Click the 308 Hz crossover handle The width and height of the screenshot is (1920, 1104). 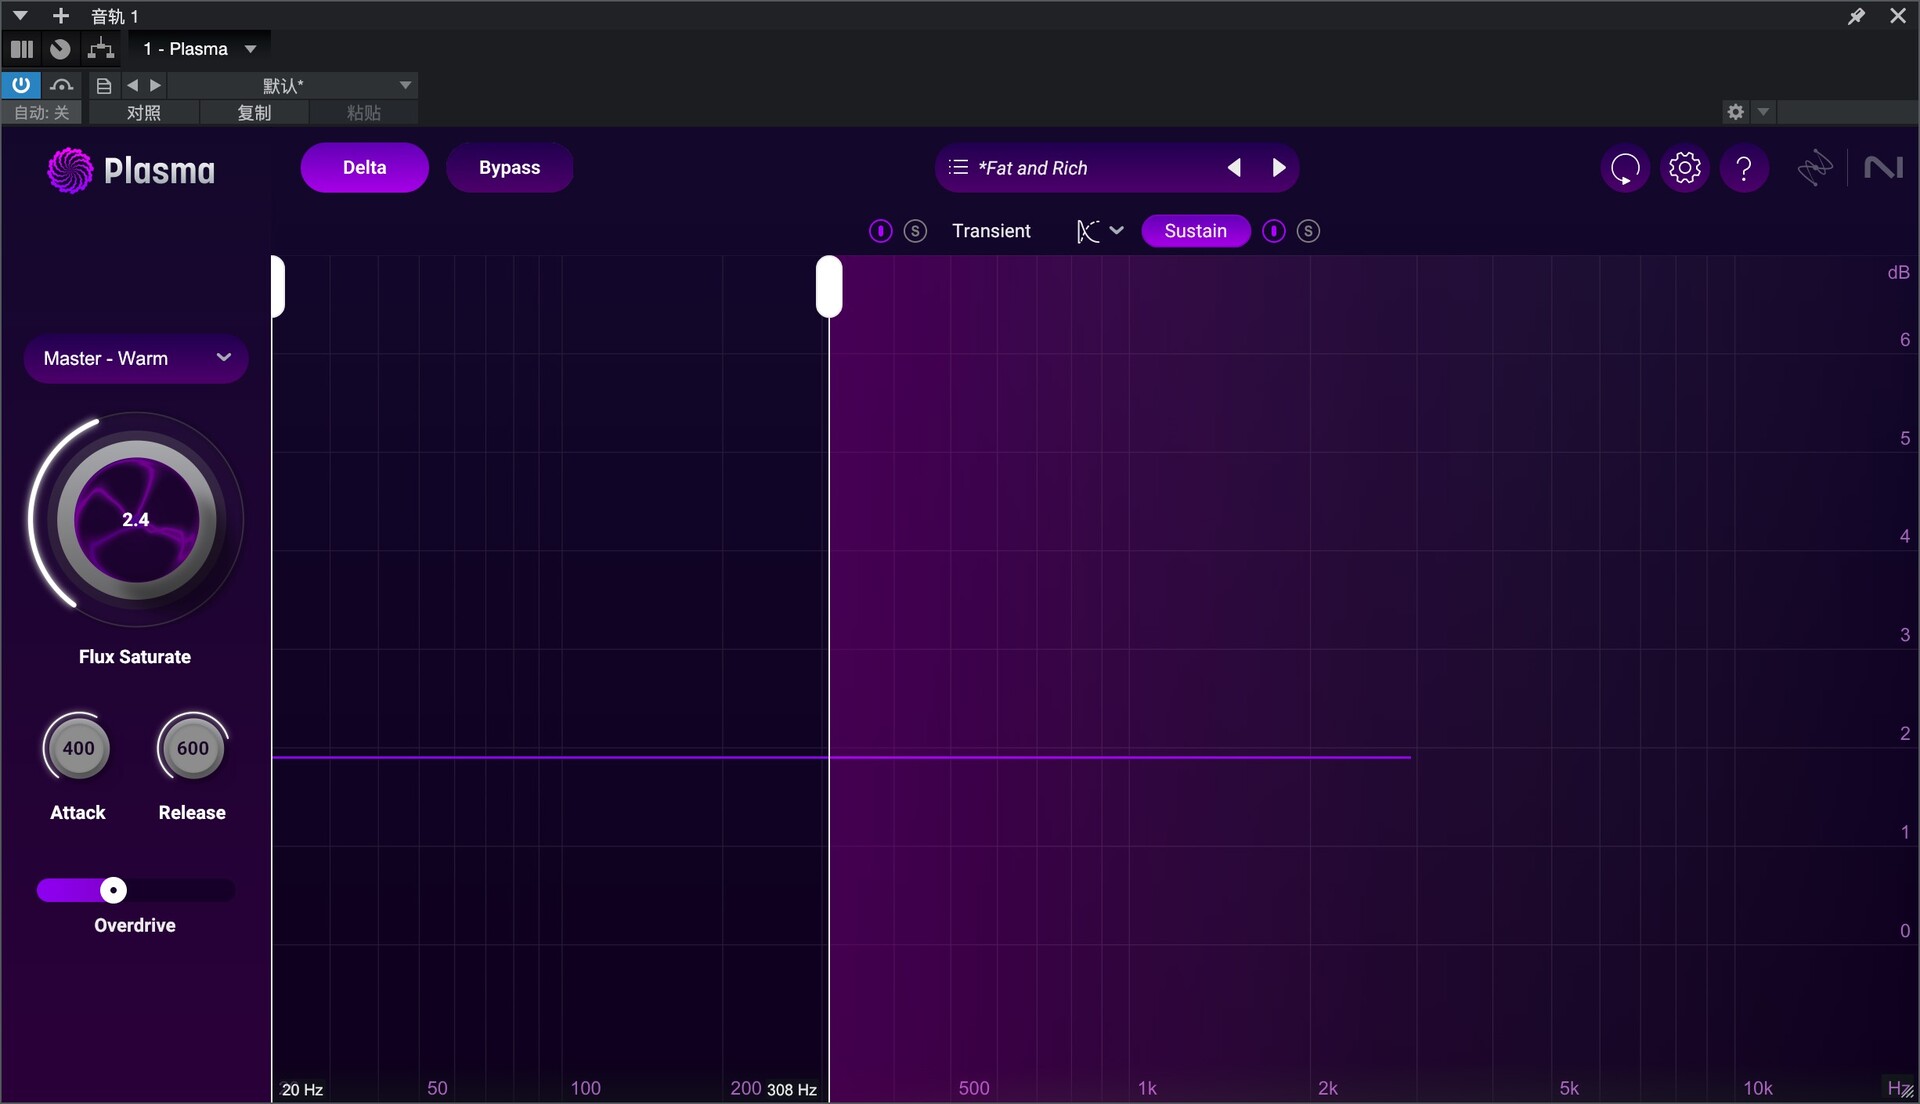point(829,287)
